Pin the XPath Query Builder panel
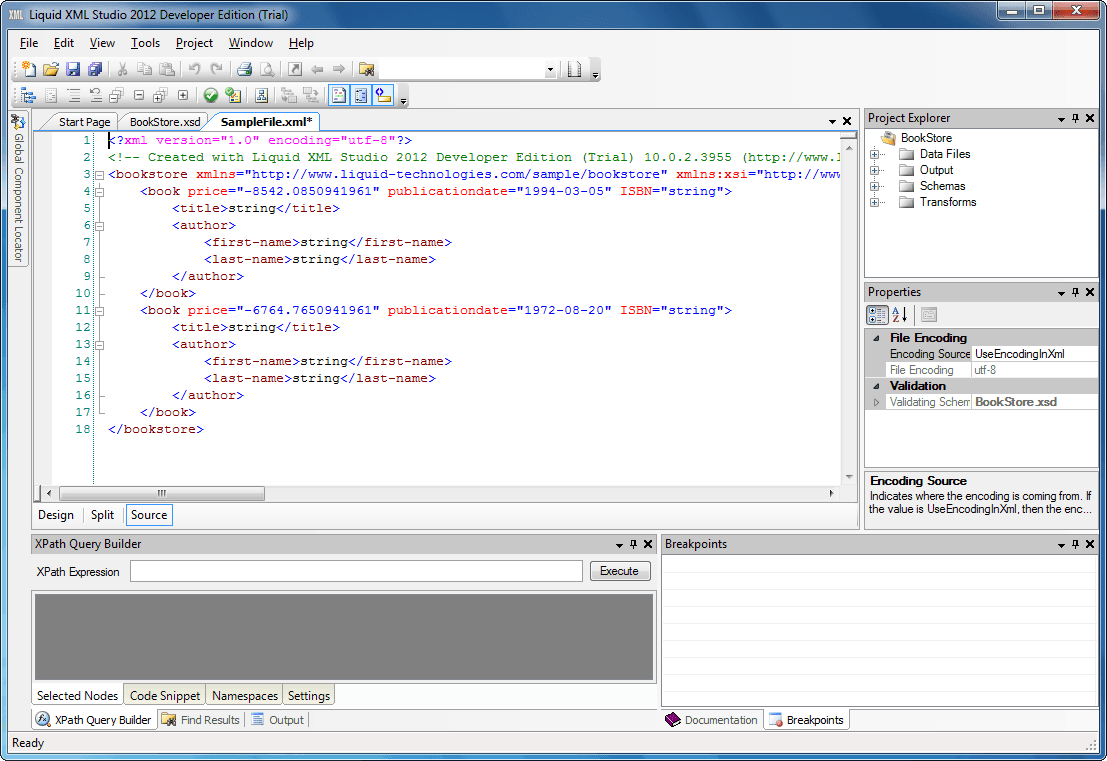 [633, 544]
